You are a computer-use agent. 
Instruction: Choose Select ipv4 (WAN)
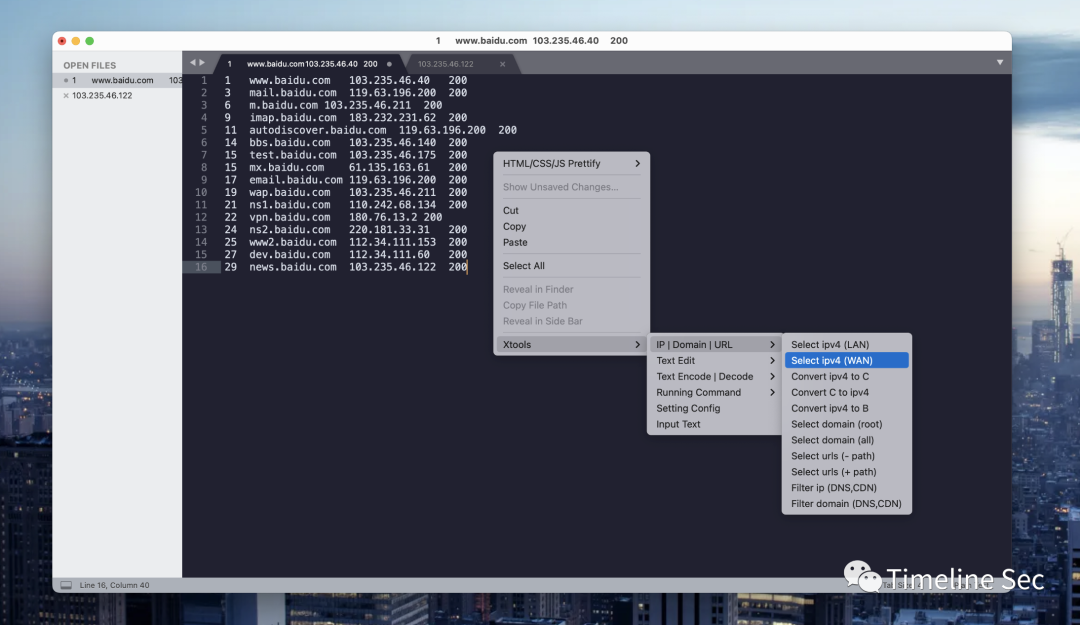point(847,360)
